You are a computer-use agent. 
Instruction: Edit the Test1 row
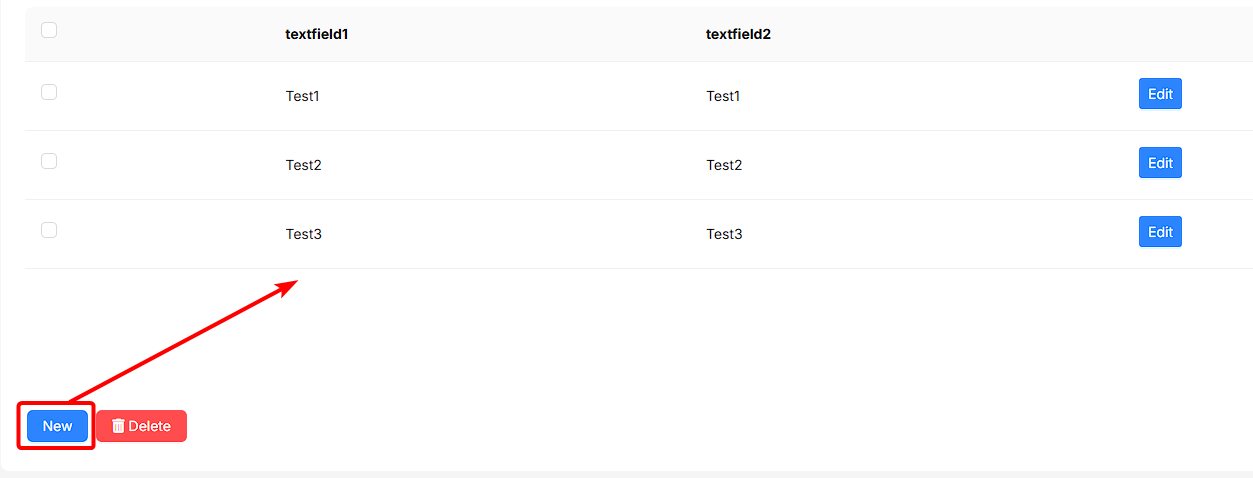tap(1160, 94)
